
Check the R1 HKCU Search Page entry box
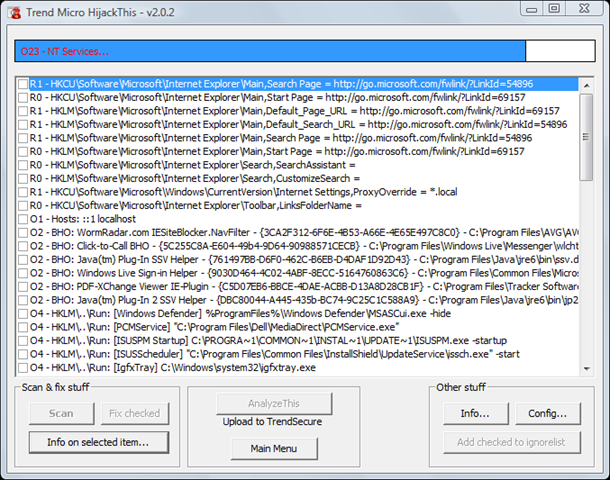(x=23, y=84)
